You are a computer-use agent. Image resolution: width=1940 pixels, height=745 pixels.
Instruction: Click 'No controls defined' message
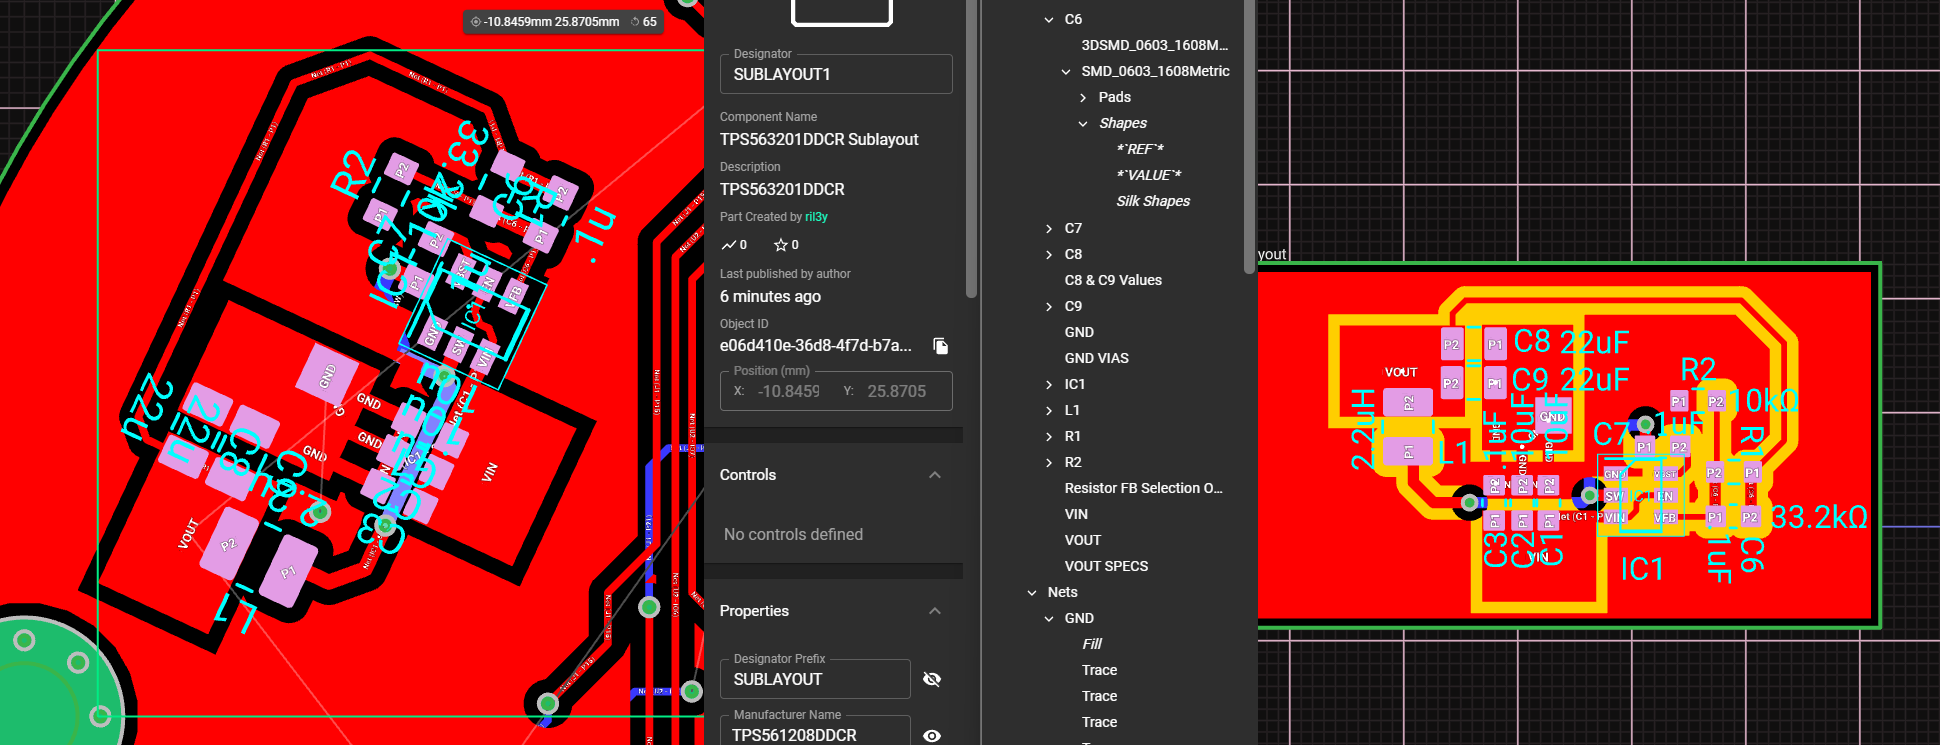pos(793,534)
